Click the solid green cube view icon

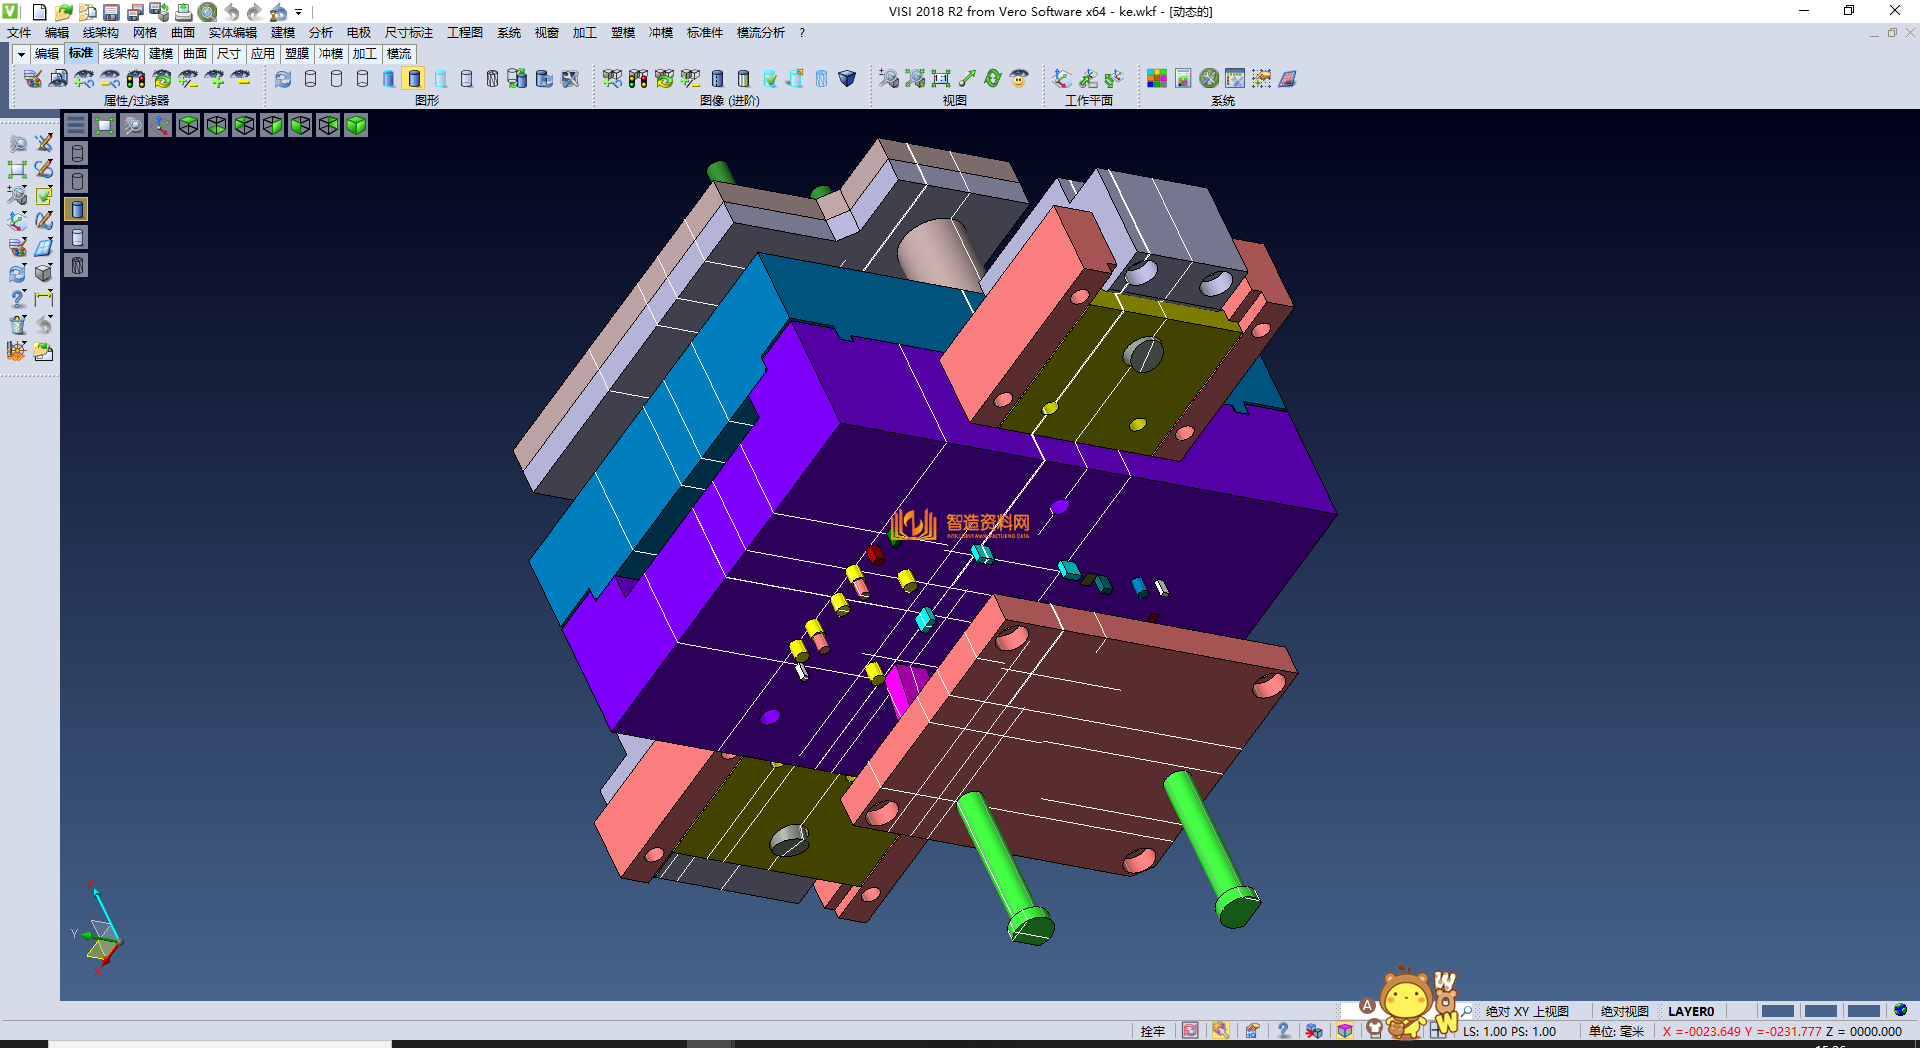356,125
